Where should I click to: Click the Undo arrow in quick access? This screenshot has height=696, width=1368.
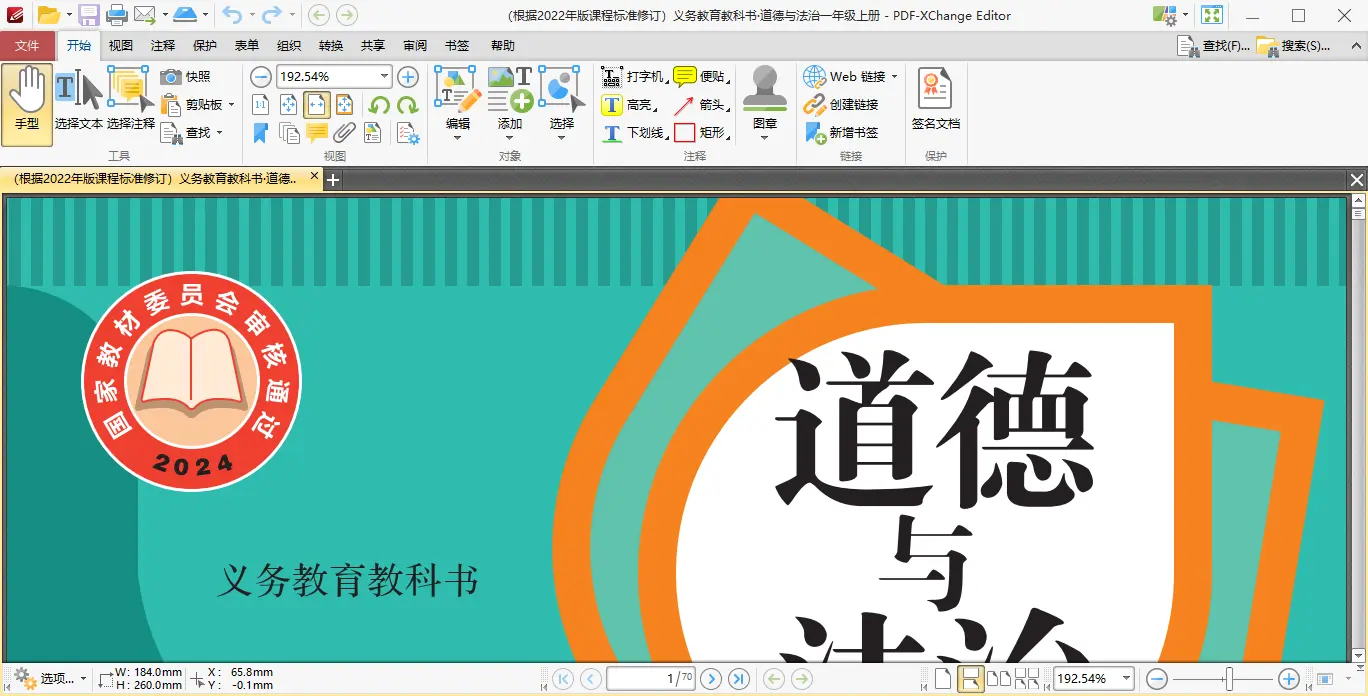click(x=231, y=15)
